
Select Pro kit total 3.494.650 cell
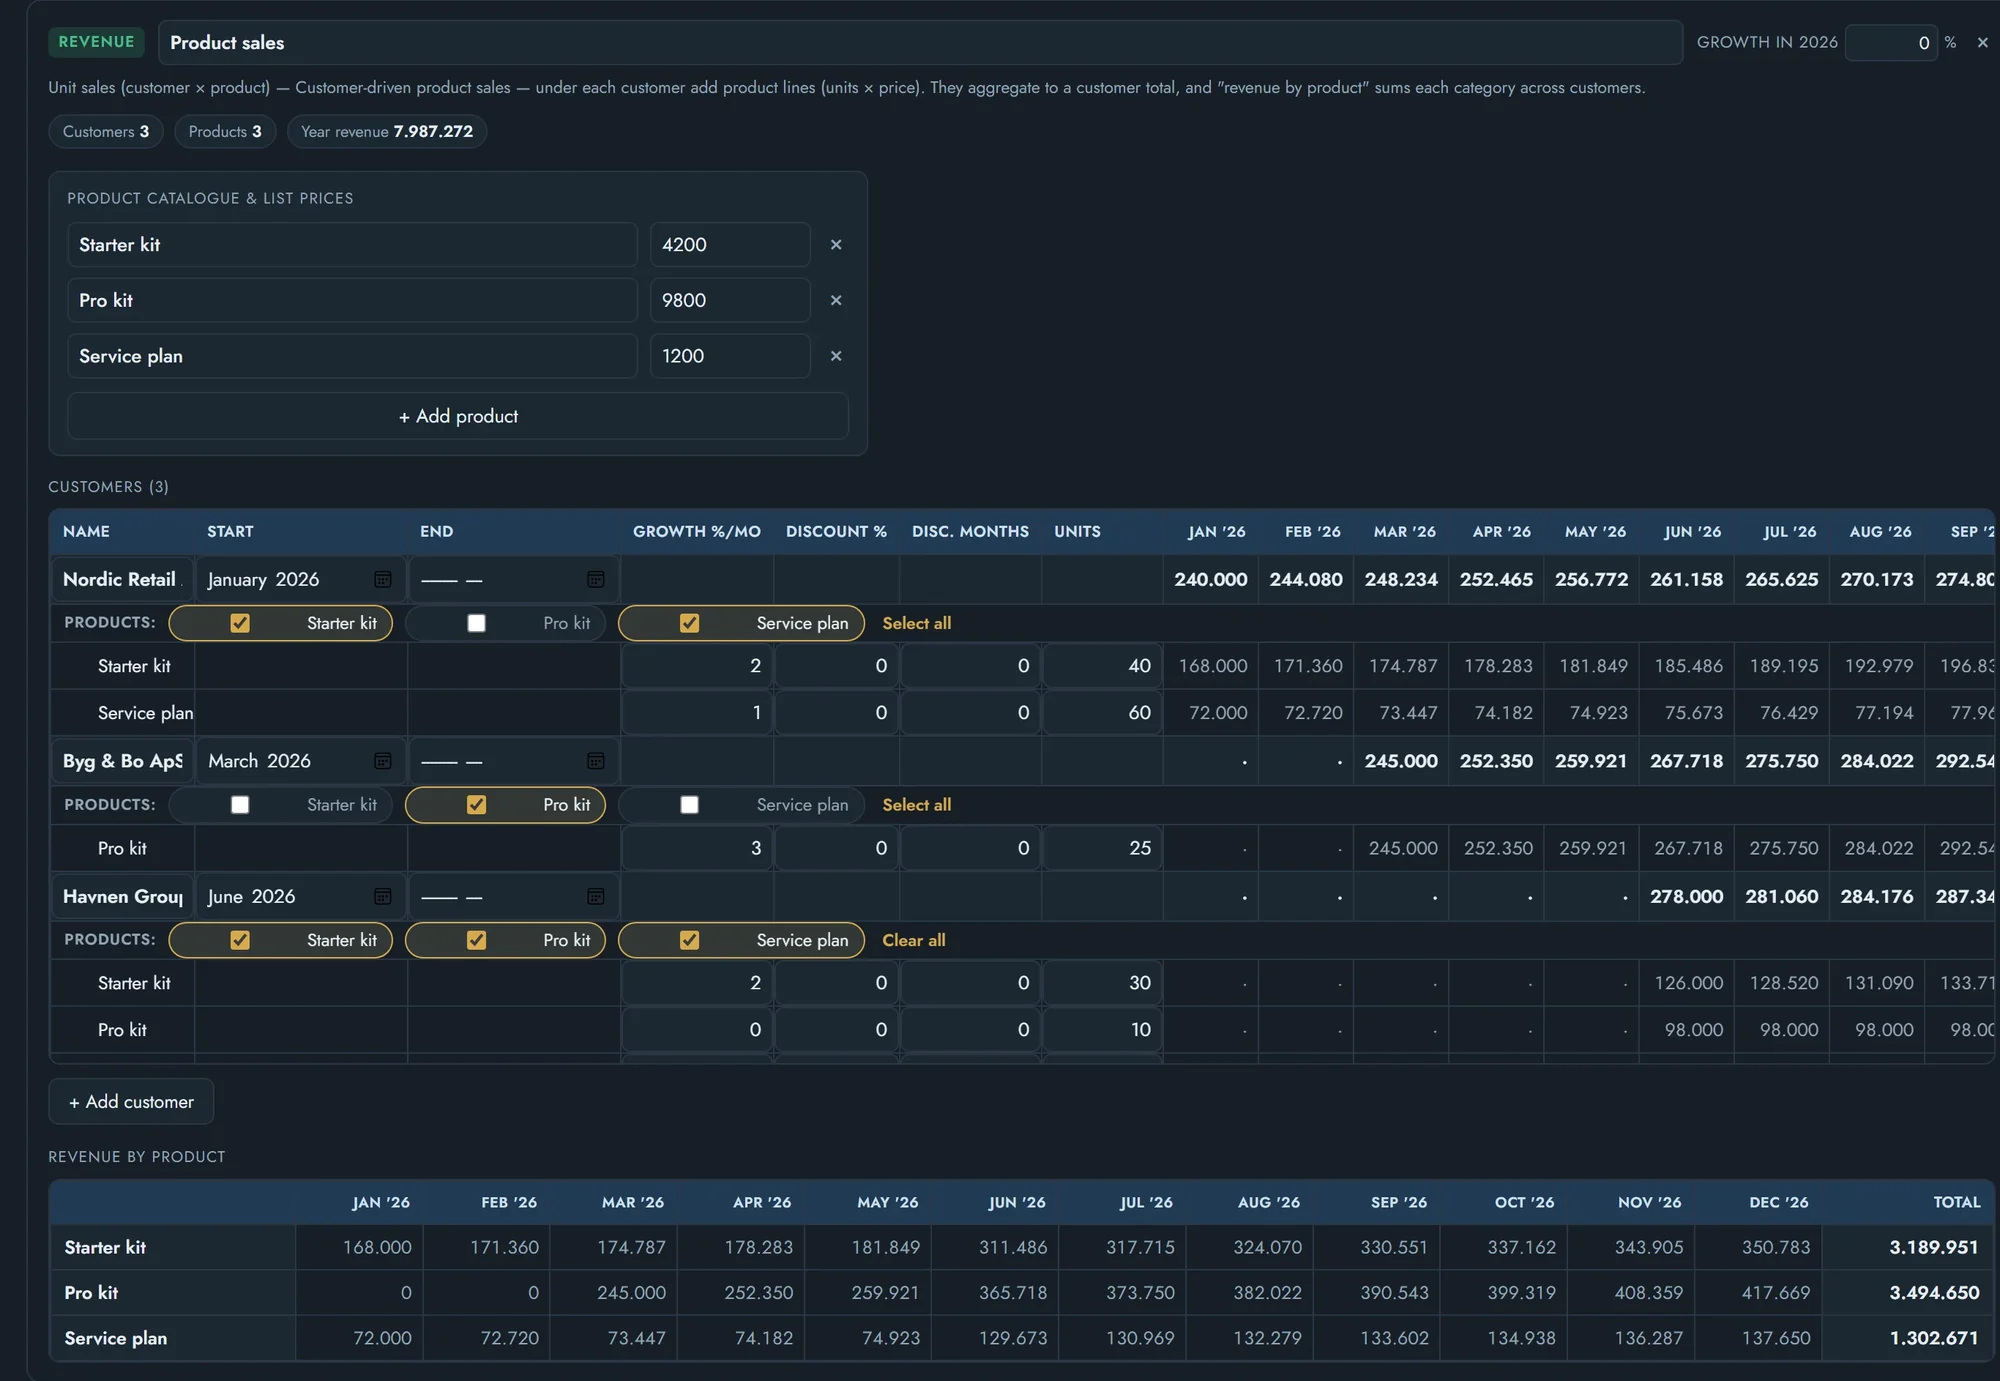coord(1907,1293)
